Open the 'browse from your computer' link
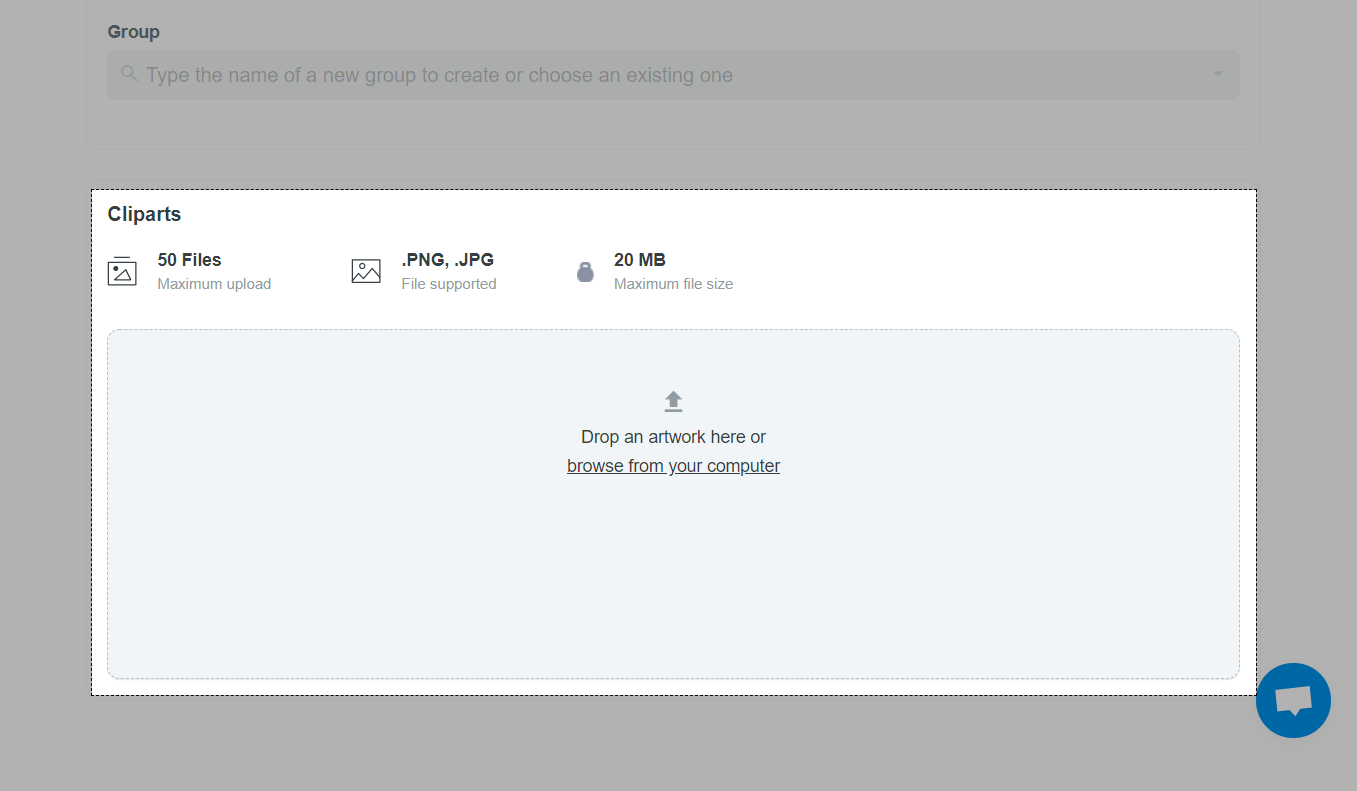The image size is (1357, 791). click(x=673, y=466)
